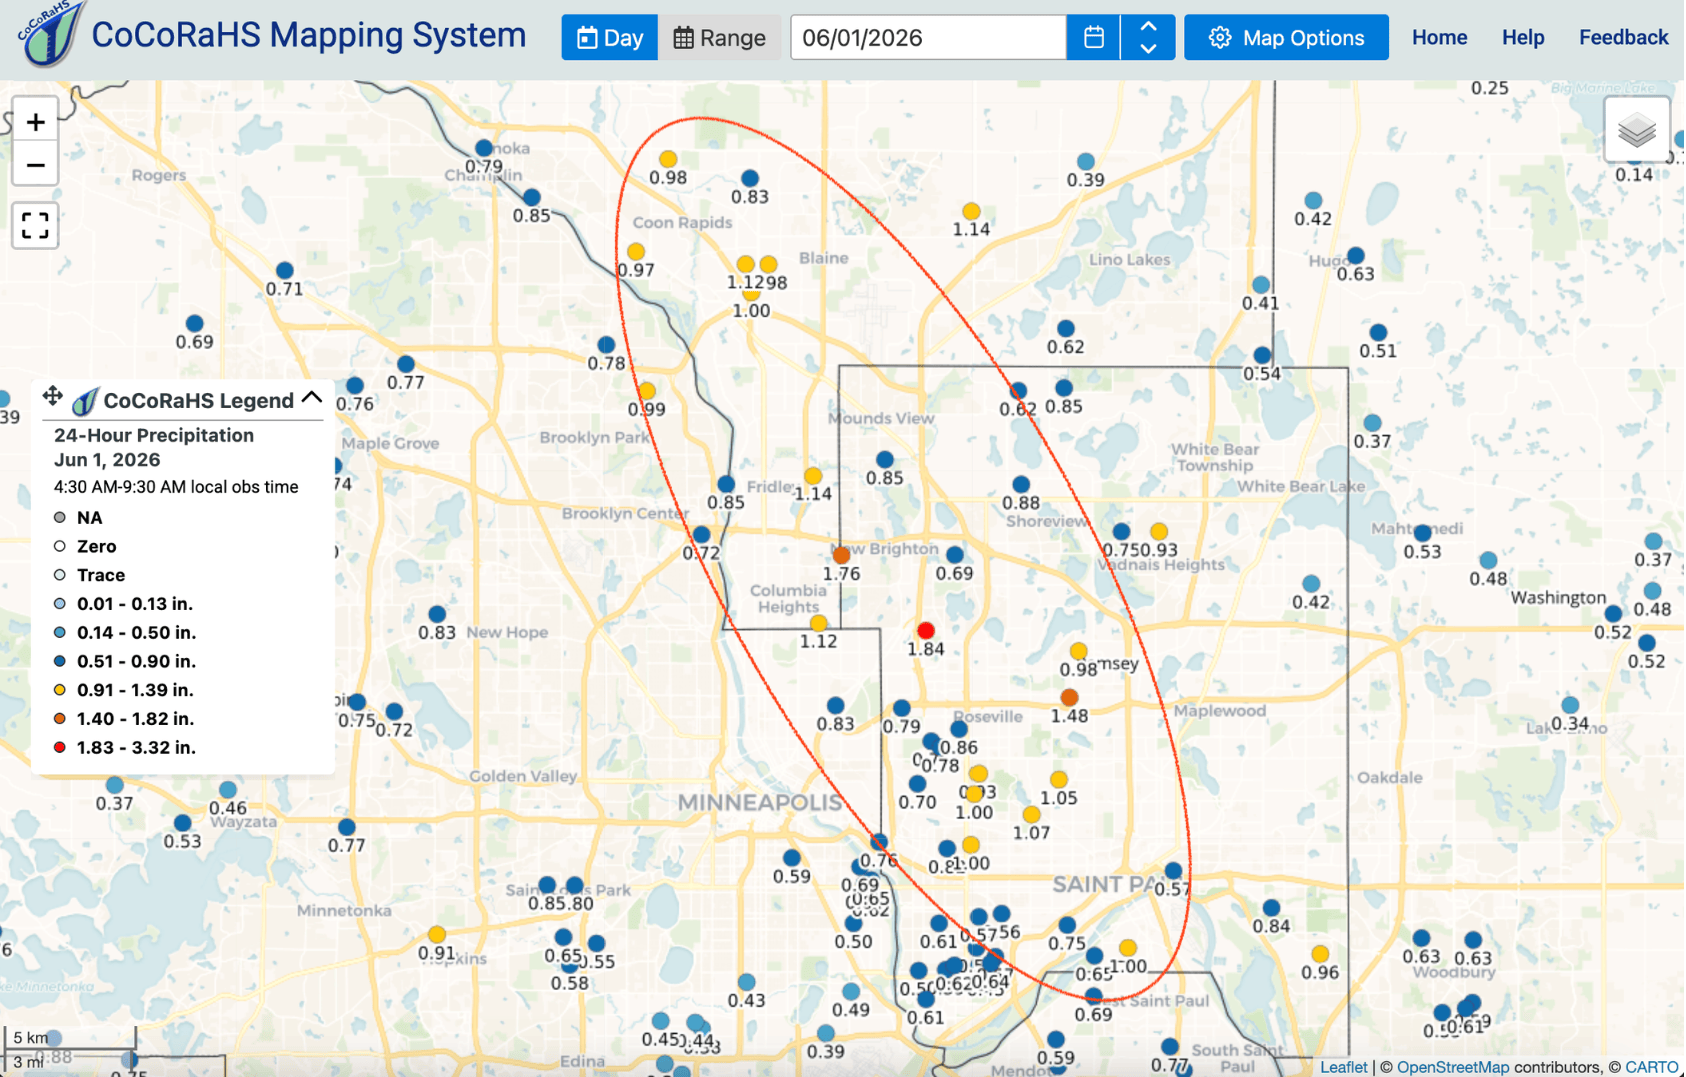
Task: Click the blue 0.54 station marker
Action: point(1262,355)
